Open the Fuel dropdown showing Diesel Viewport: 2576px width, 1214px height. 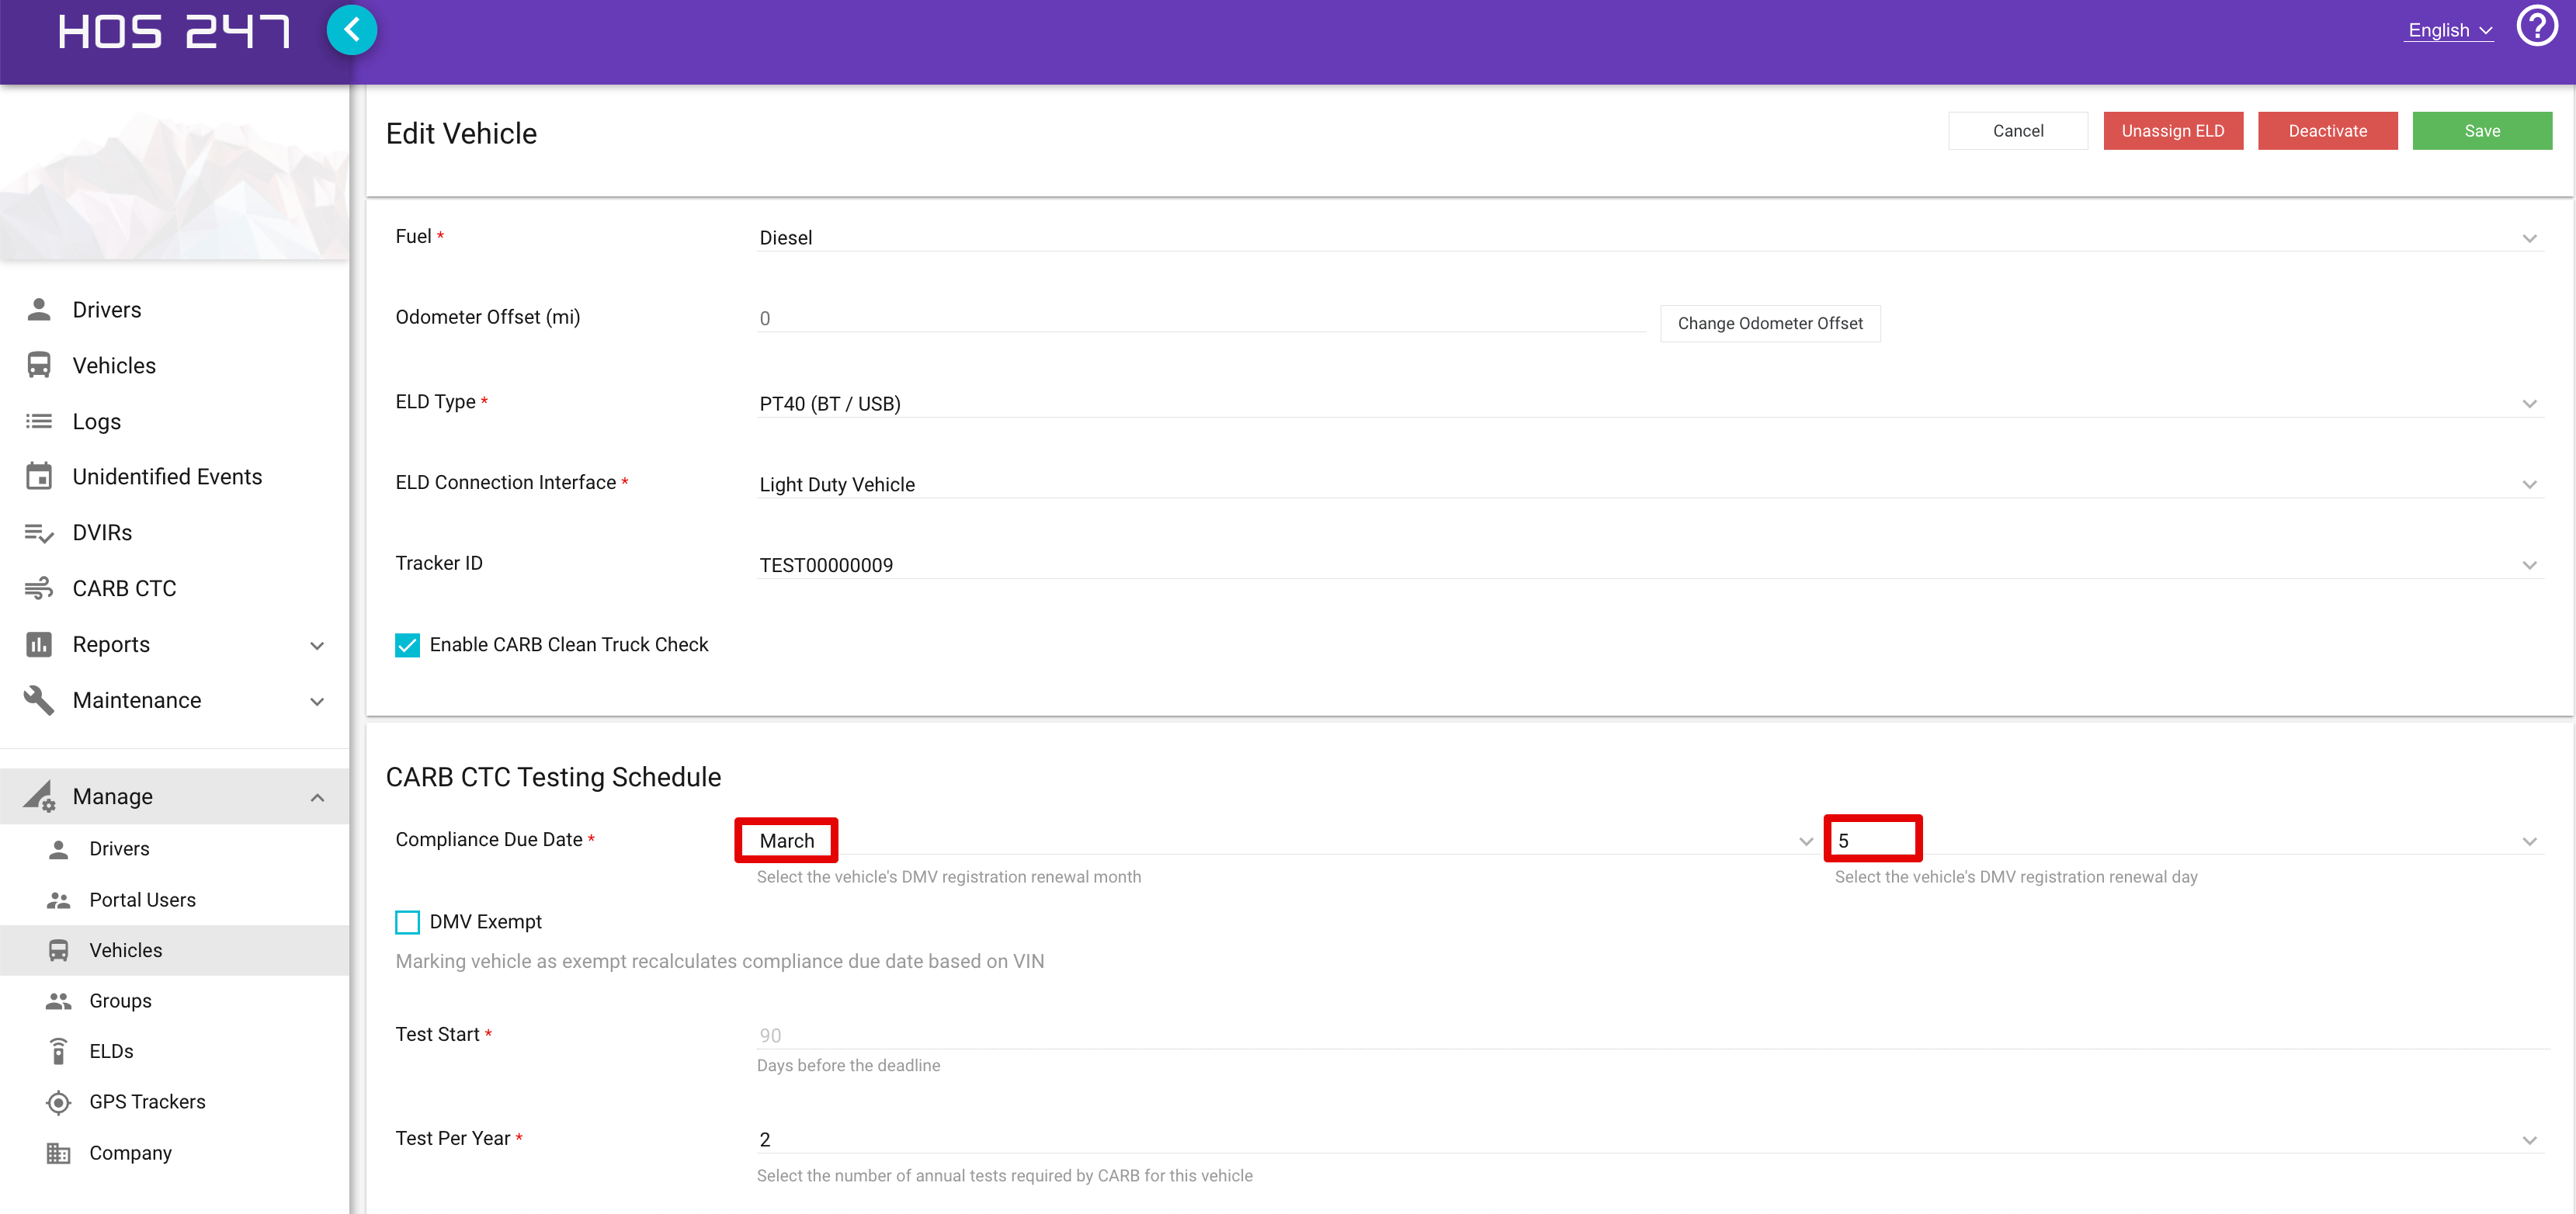tap(1650, 238)
